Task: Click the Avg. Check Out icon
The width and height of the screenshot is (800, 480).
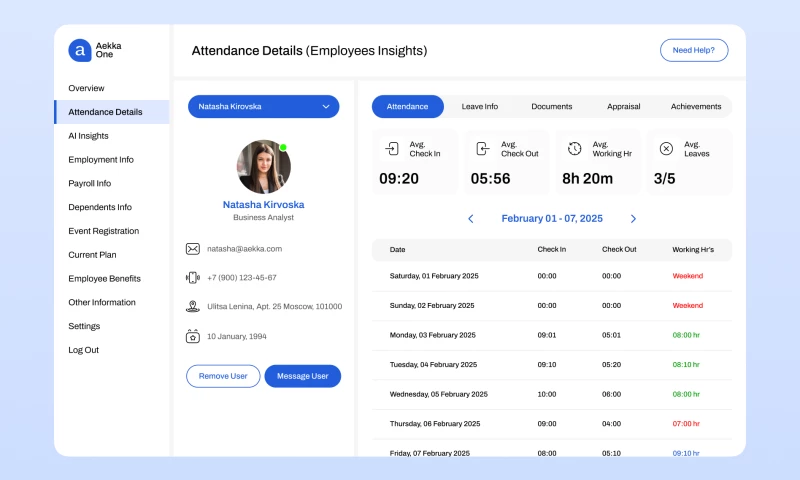Action: click(483, 148)
